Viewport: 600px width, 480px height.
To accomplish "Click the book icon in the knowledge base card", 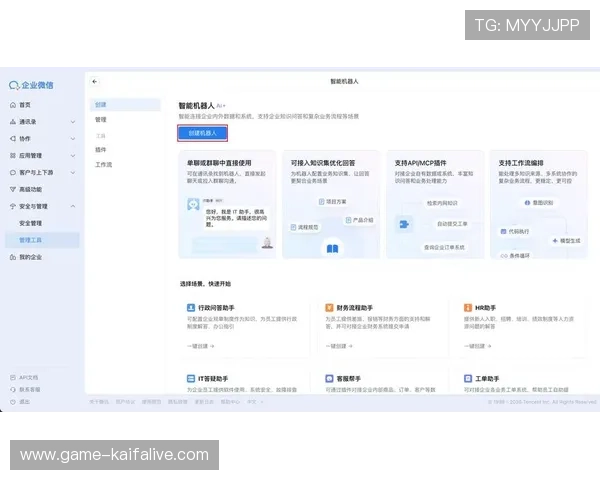I will [332, 249].
